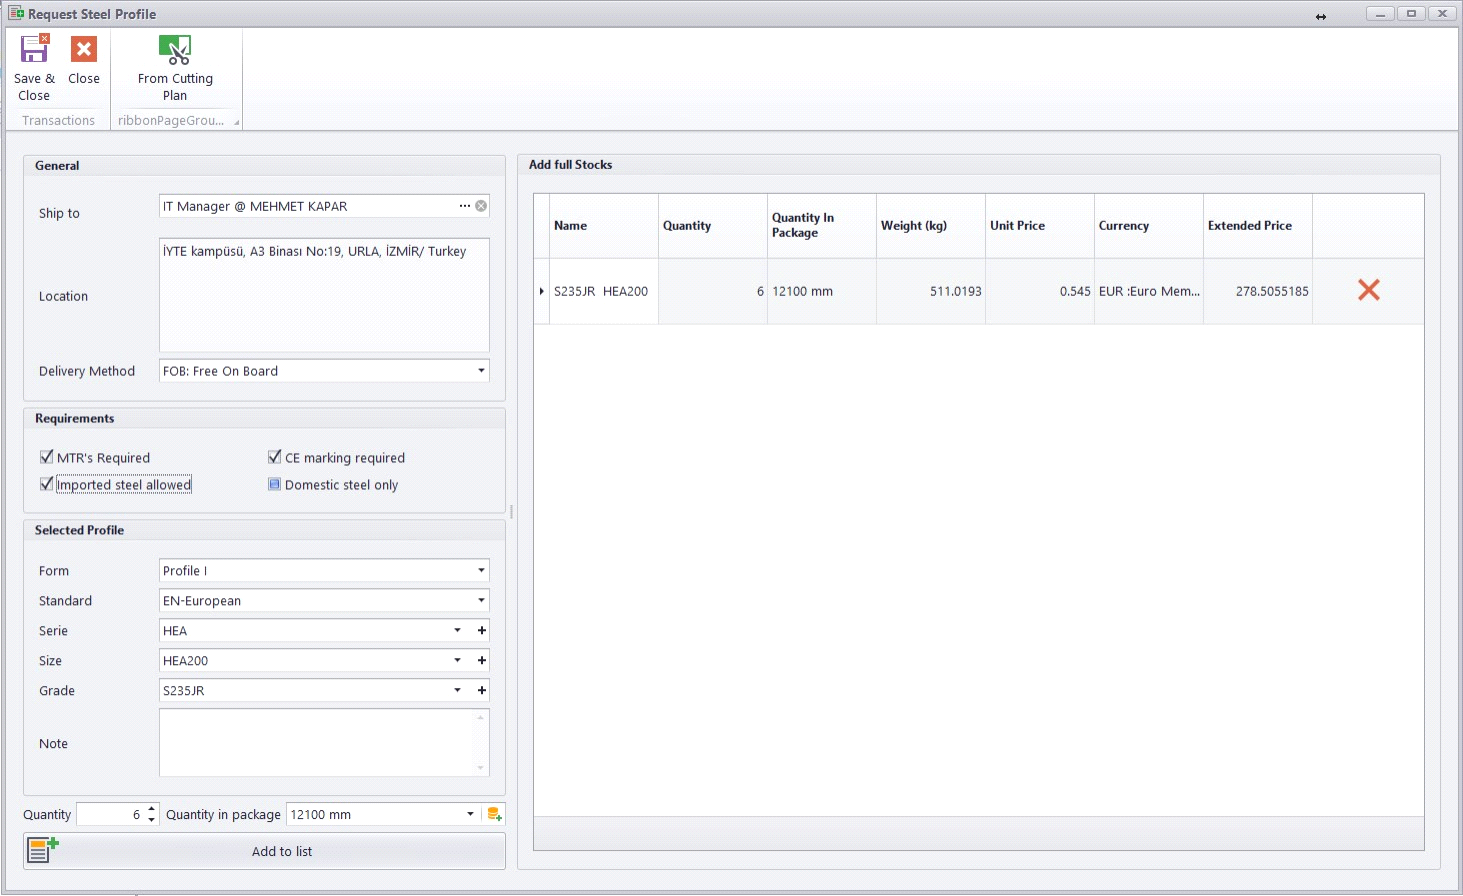
Task: Open the Standard dropdown showing EN-European
Action: click(x=481, y=601)
